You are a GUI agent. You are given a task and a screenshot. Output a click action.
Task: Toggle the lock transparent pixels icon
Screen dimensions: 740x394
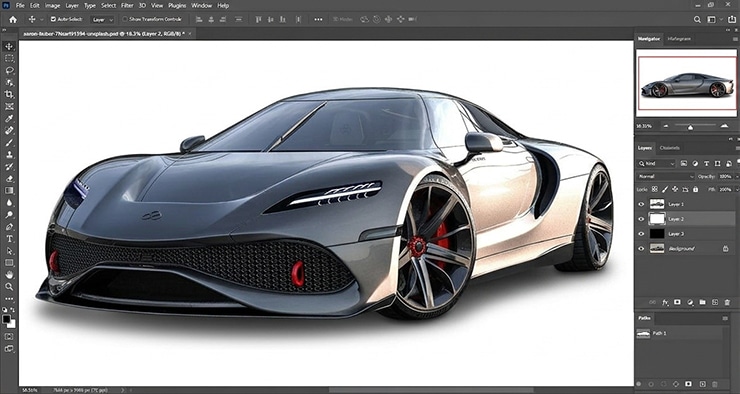coord(655,189)
